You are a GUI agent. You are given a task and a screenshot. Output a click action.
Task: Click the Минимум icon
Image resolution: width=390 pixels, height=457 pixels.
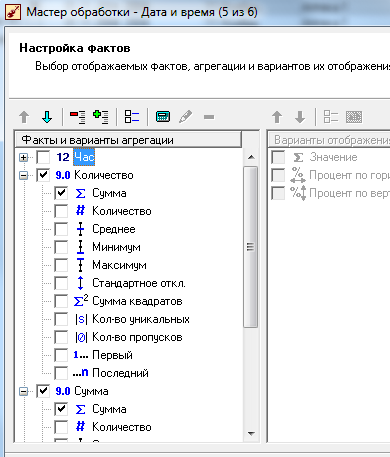click(80, 247)
